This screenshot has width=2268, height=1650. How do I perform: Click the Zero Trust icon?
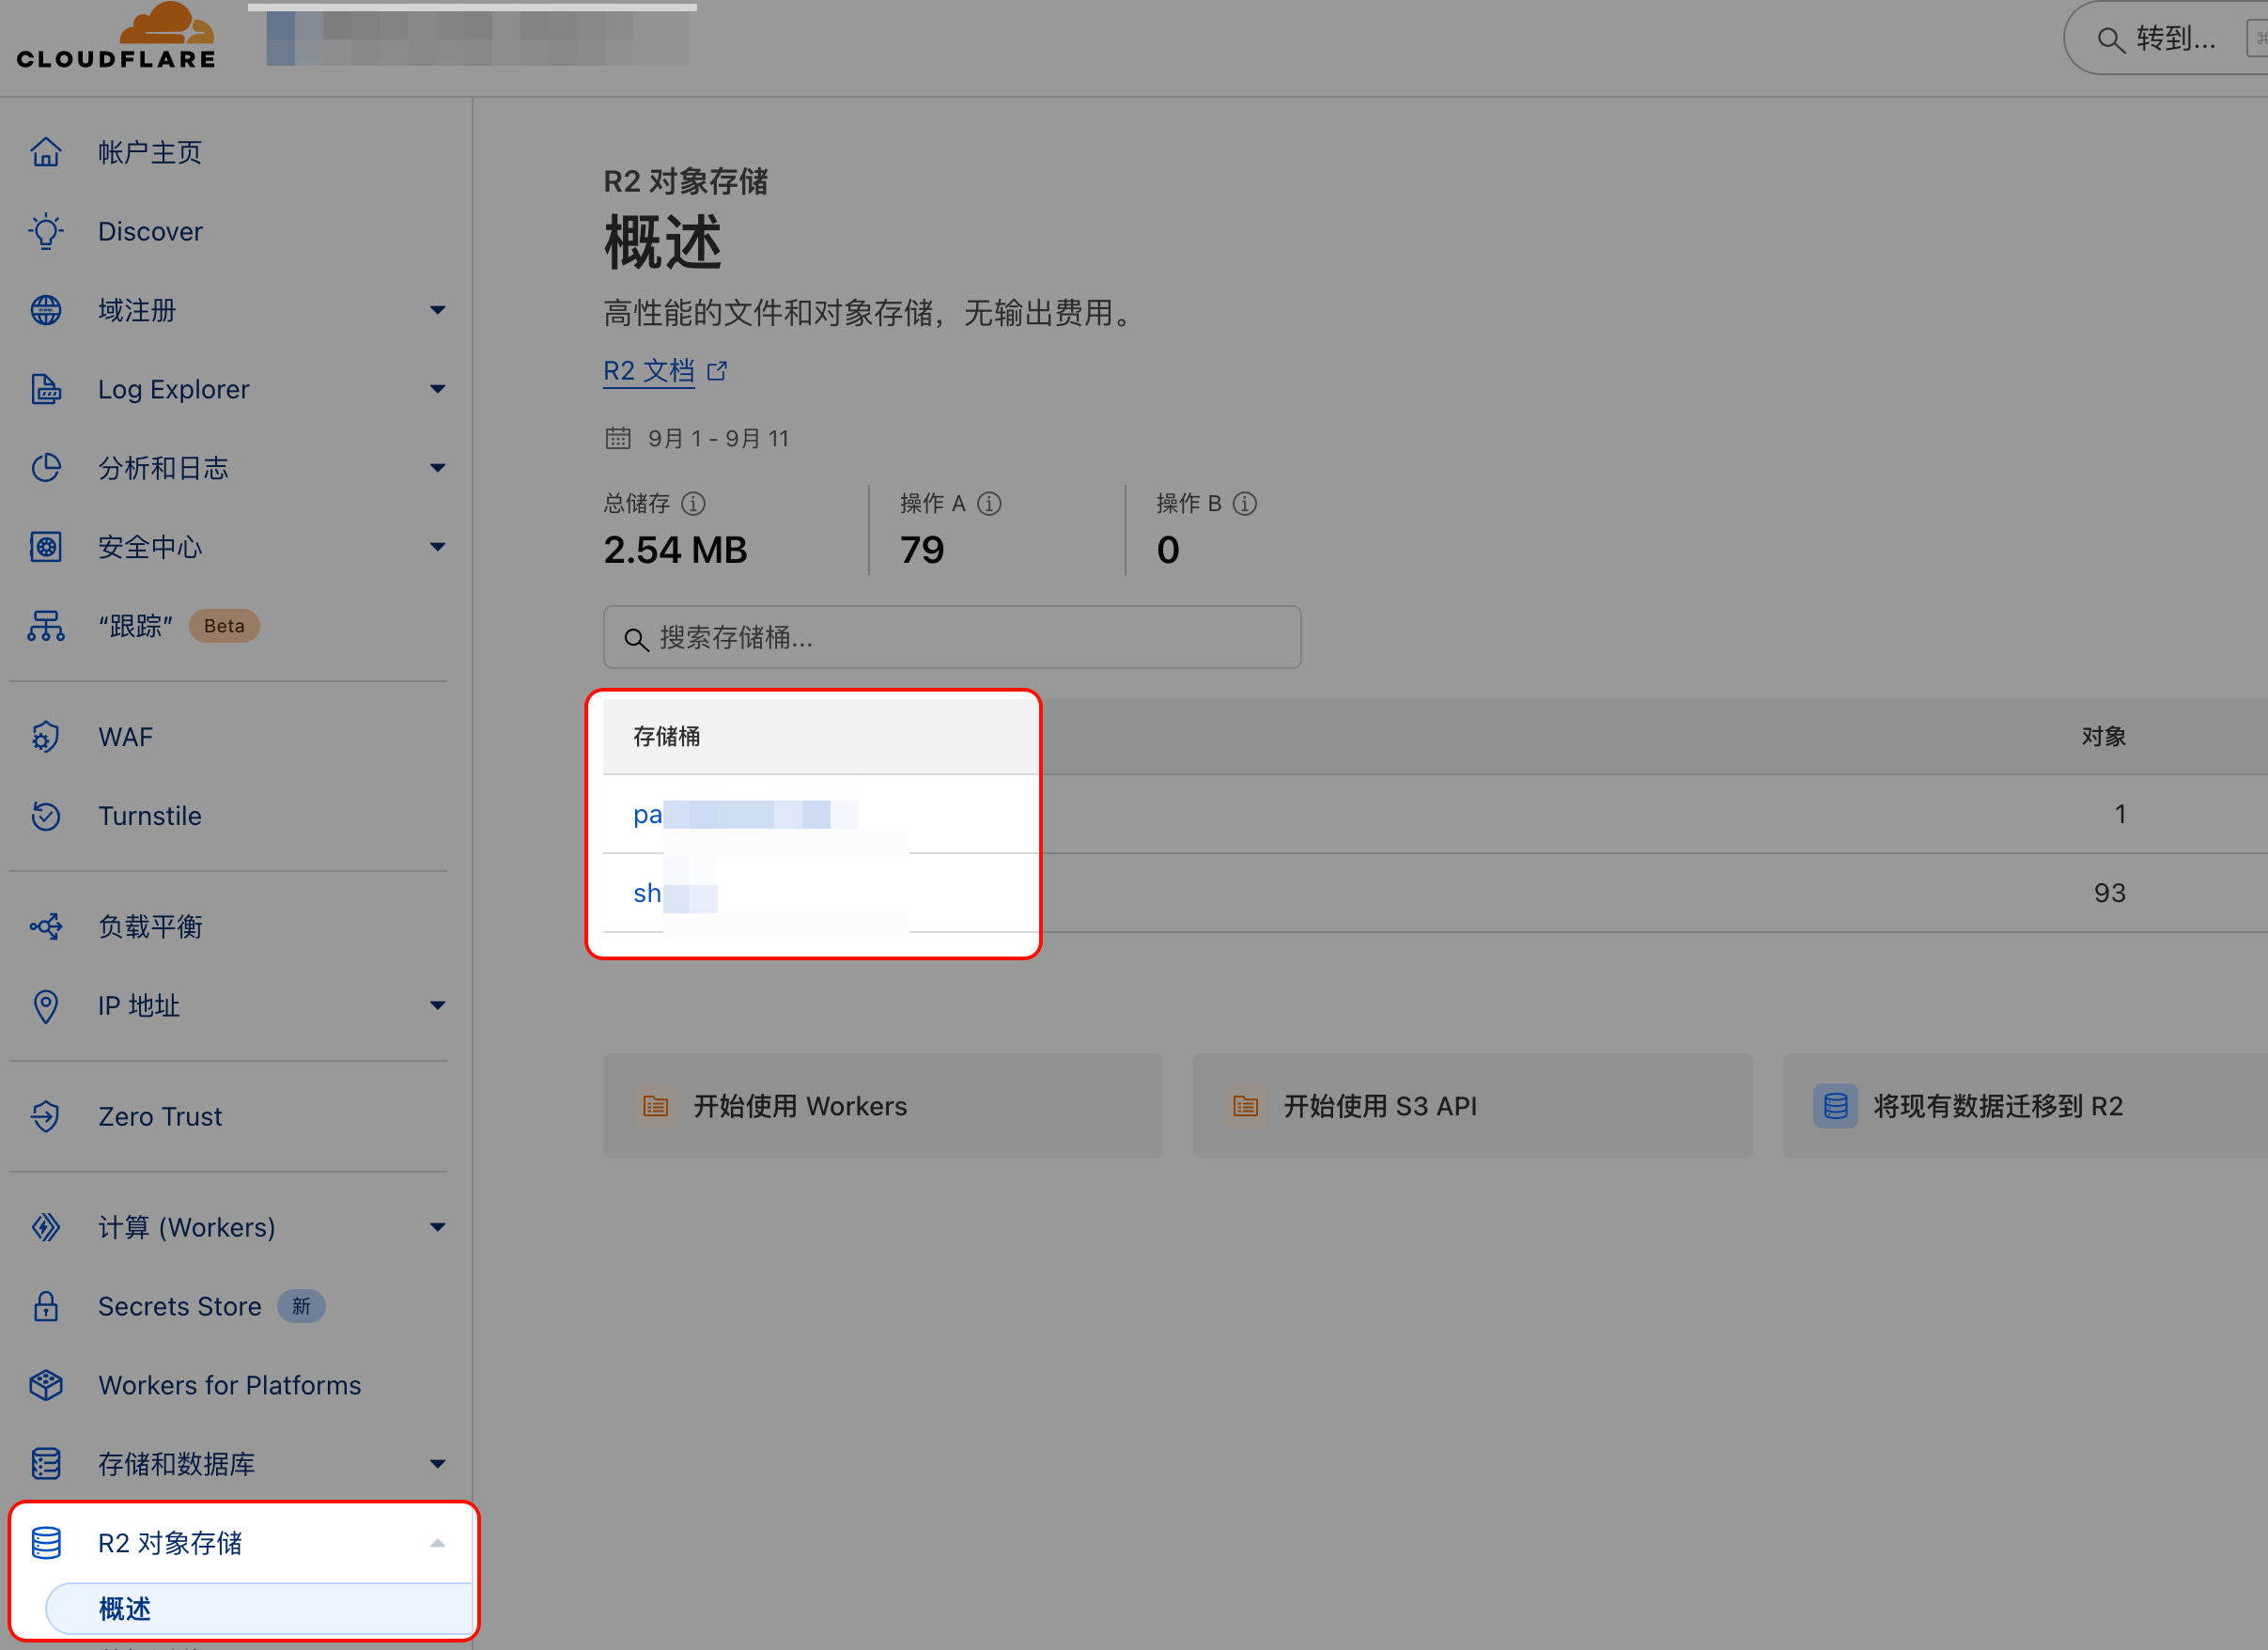coord(46,1116)
